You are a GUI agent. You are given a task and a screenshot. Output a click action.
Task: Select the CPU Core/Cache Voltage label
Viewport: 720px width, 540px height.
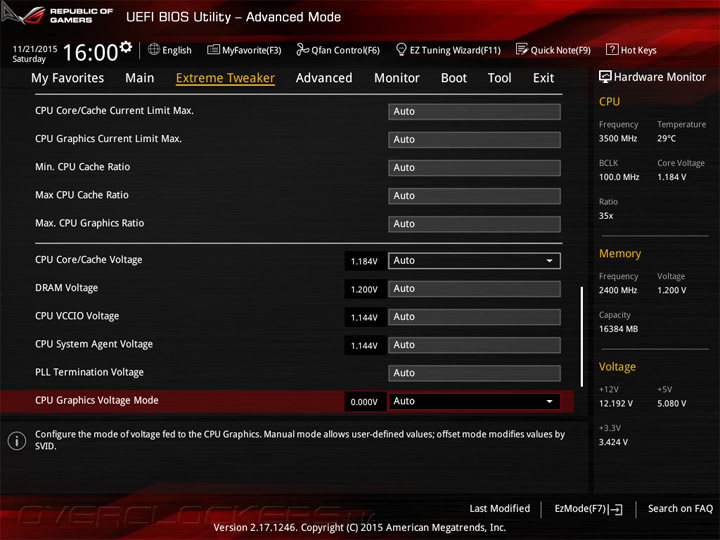pos(89,260)
